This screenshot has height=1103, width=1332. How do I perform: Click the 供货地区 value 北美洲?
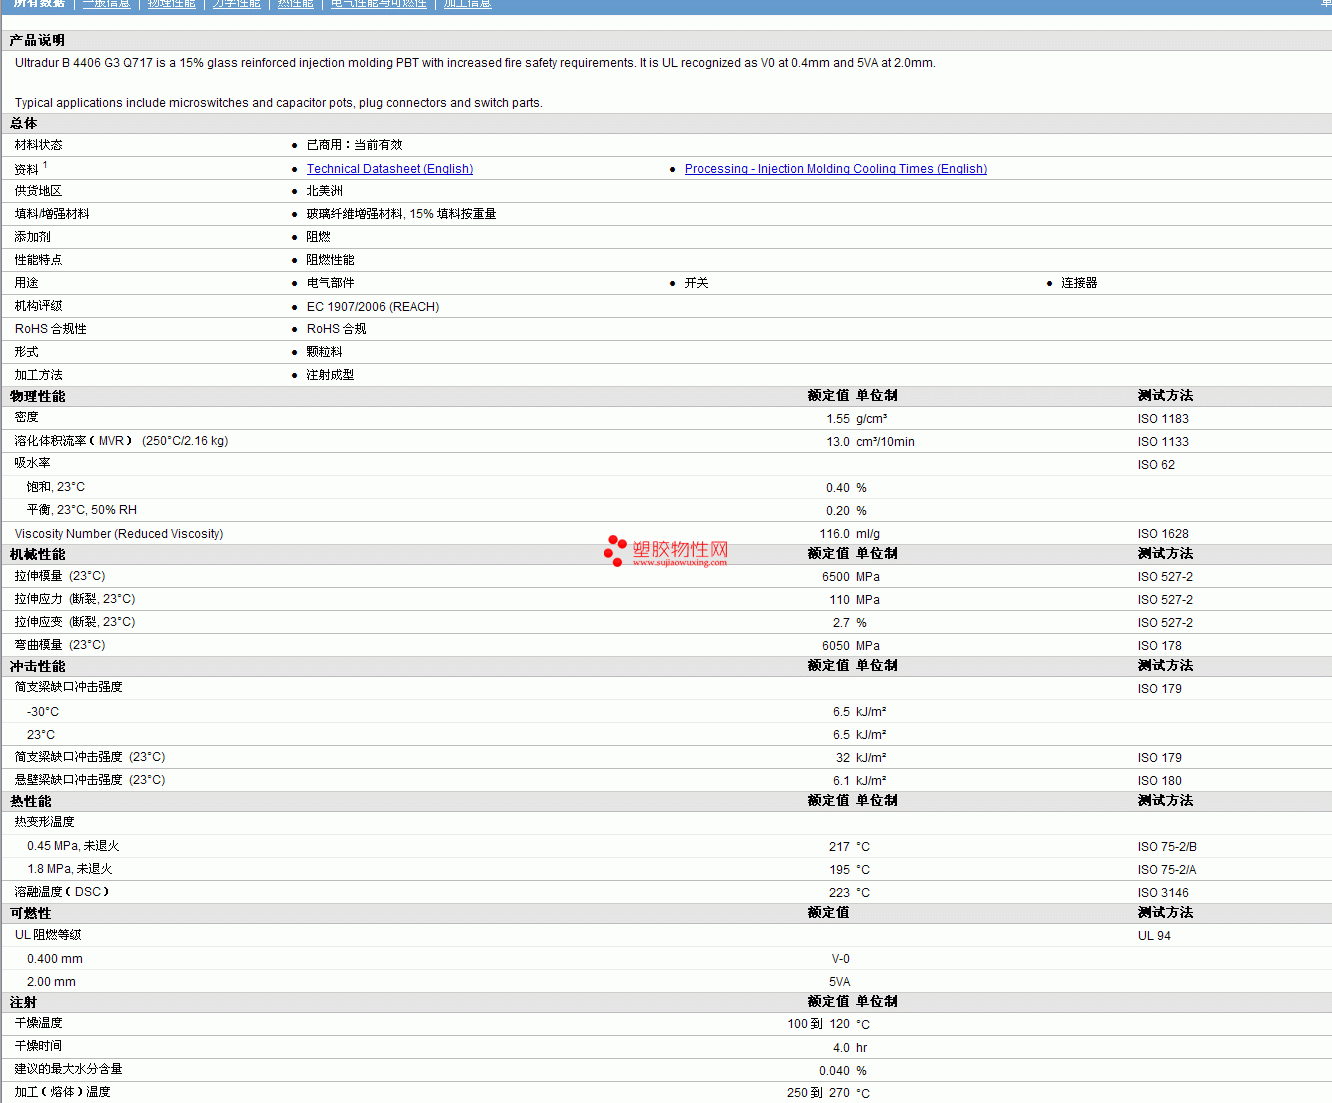point(325,191)
